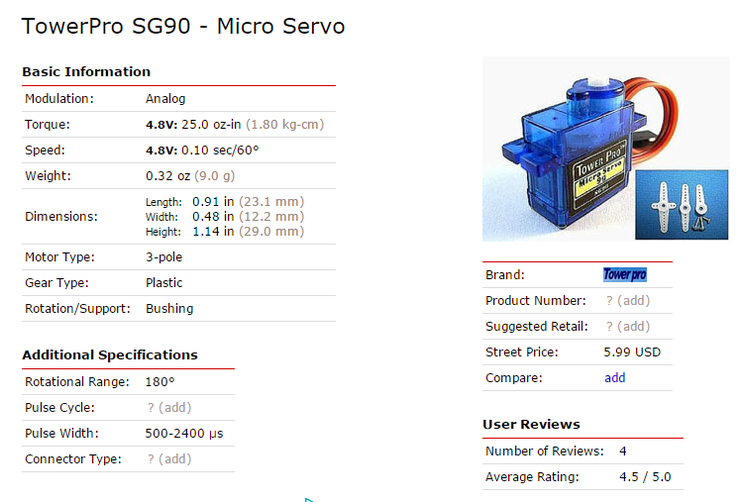This screenshot has height=502, width=740.
Task: Click the 'TowerPro SG90 - Micro Servo' title
Action: [x=183, y=26]
